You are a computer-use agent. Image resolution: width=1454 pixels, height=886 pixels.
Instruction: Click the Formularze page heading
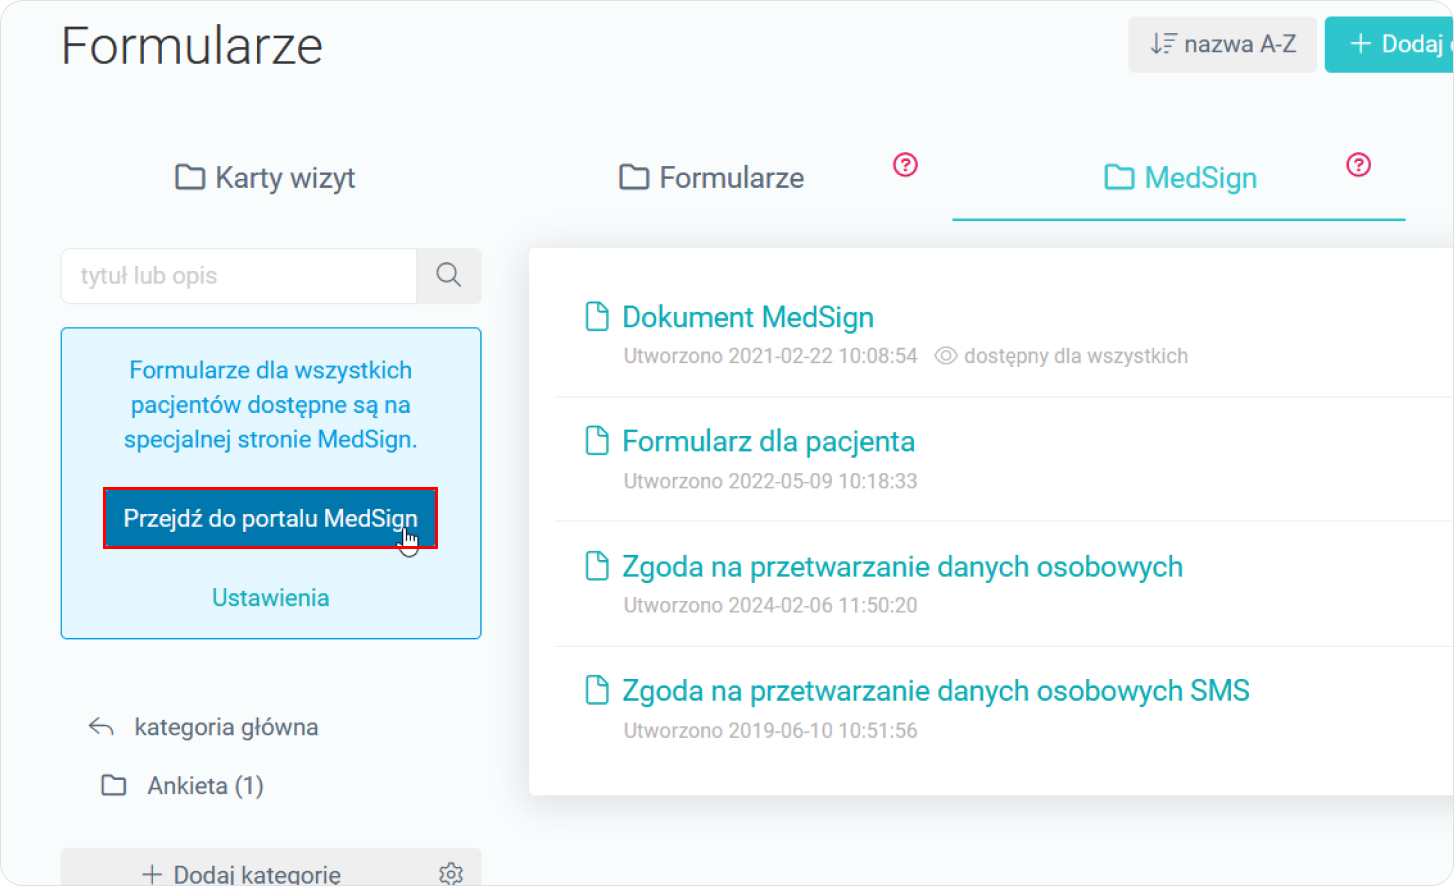tap(192, 46)
